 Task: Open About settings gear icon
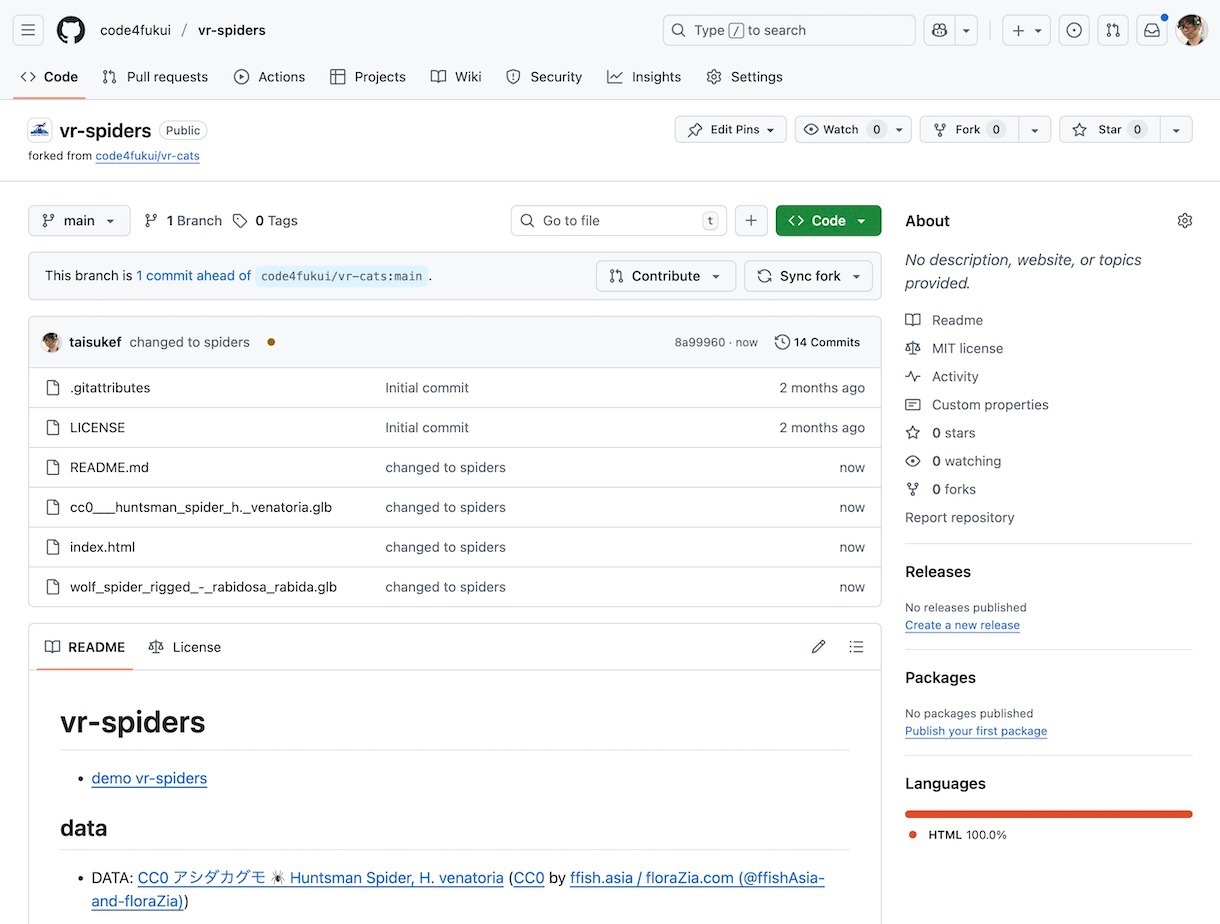click(1185, 221)
